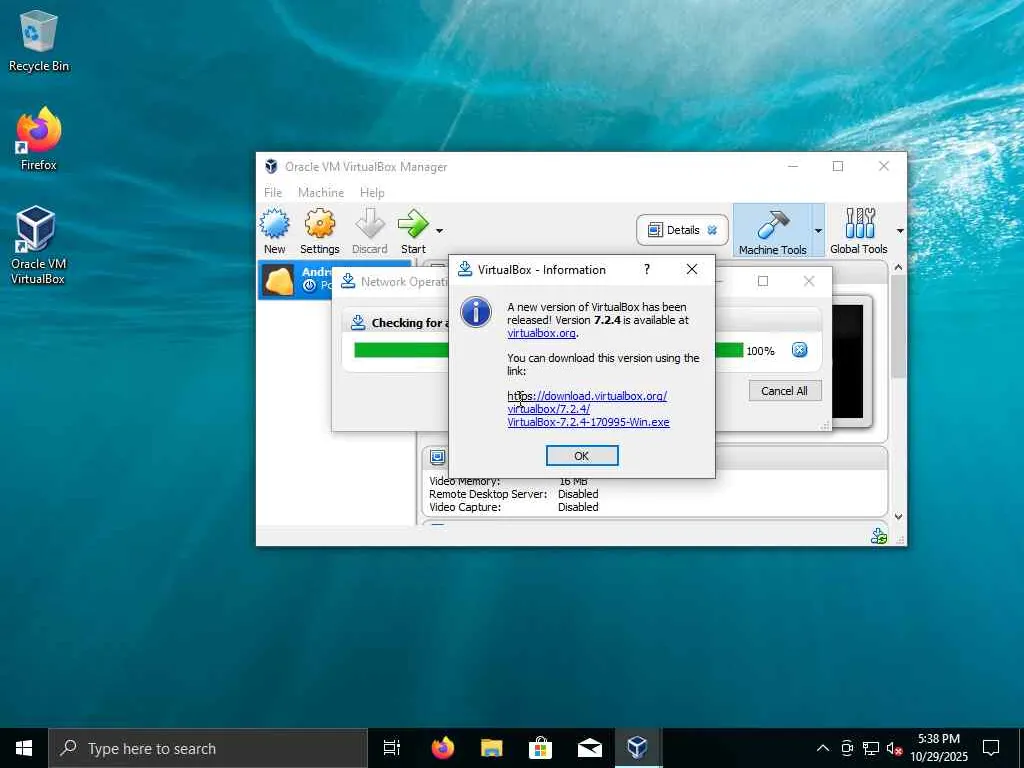The height and width of the screenshot is (768, 1024).
Task: Close the Network Operations window
Action: (808, 281)
